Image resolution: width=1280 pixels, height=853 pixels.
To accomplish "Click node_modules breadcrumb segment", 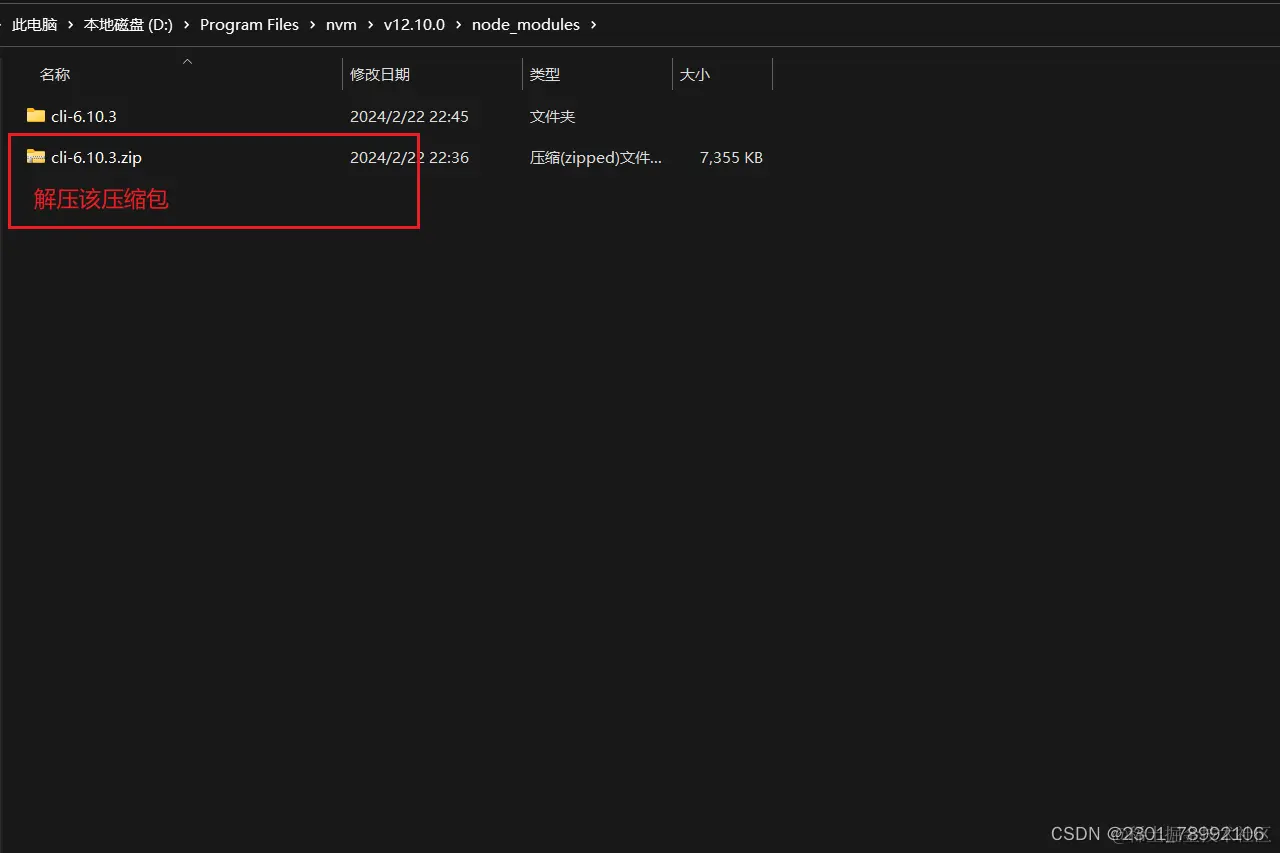I will 526,24.
